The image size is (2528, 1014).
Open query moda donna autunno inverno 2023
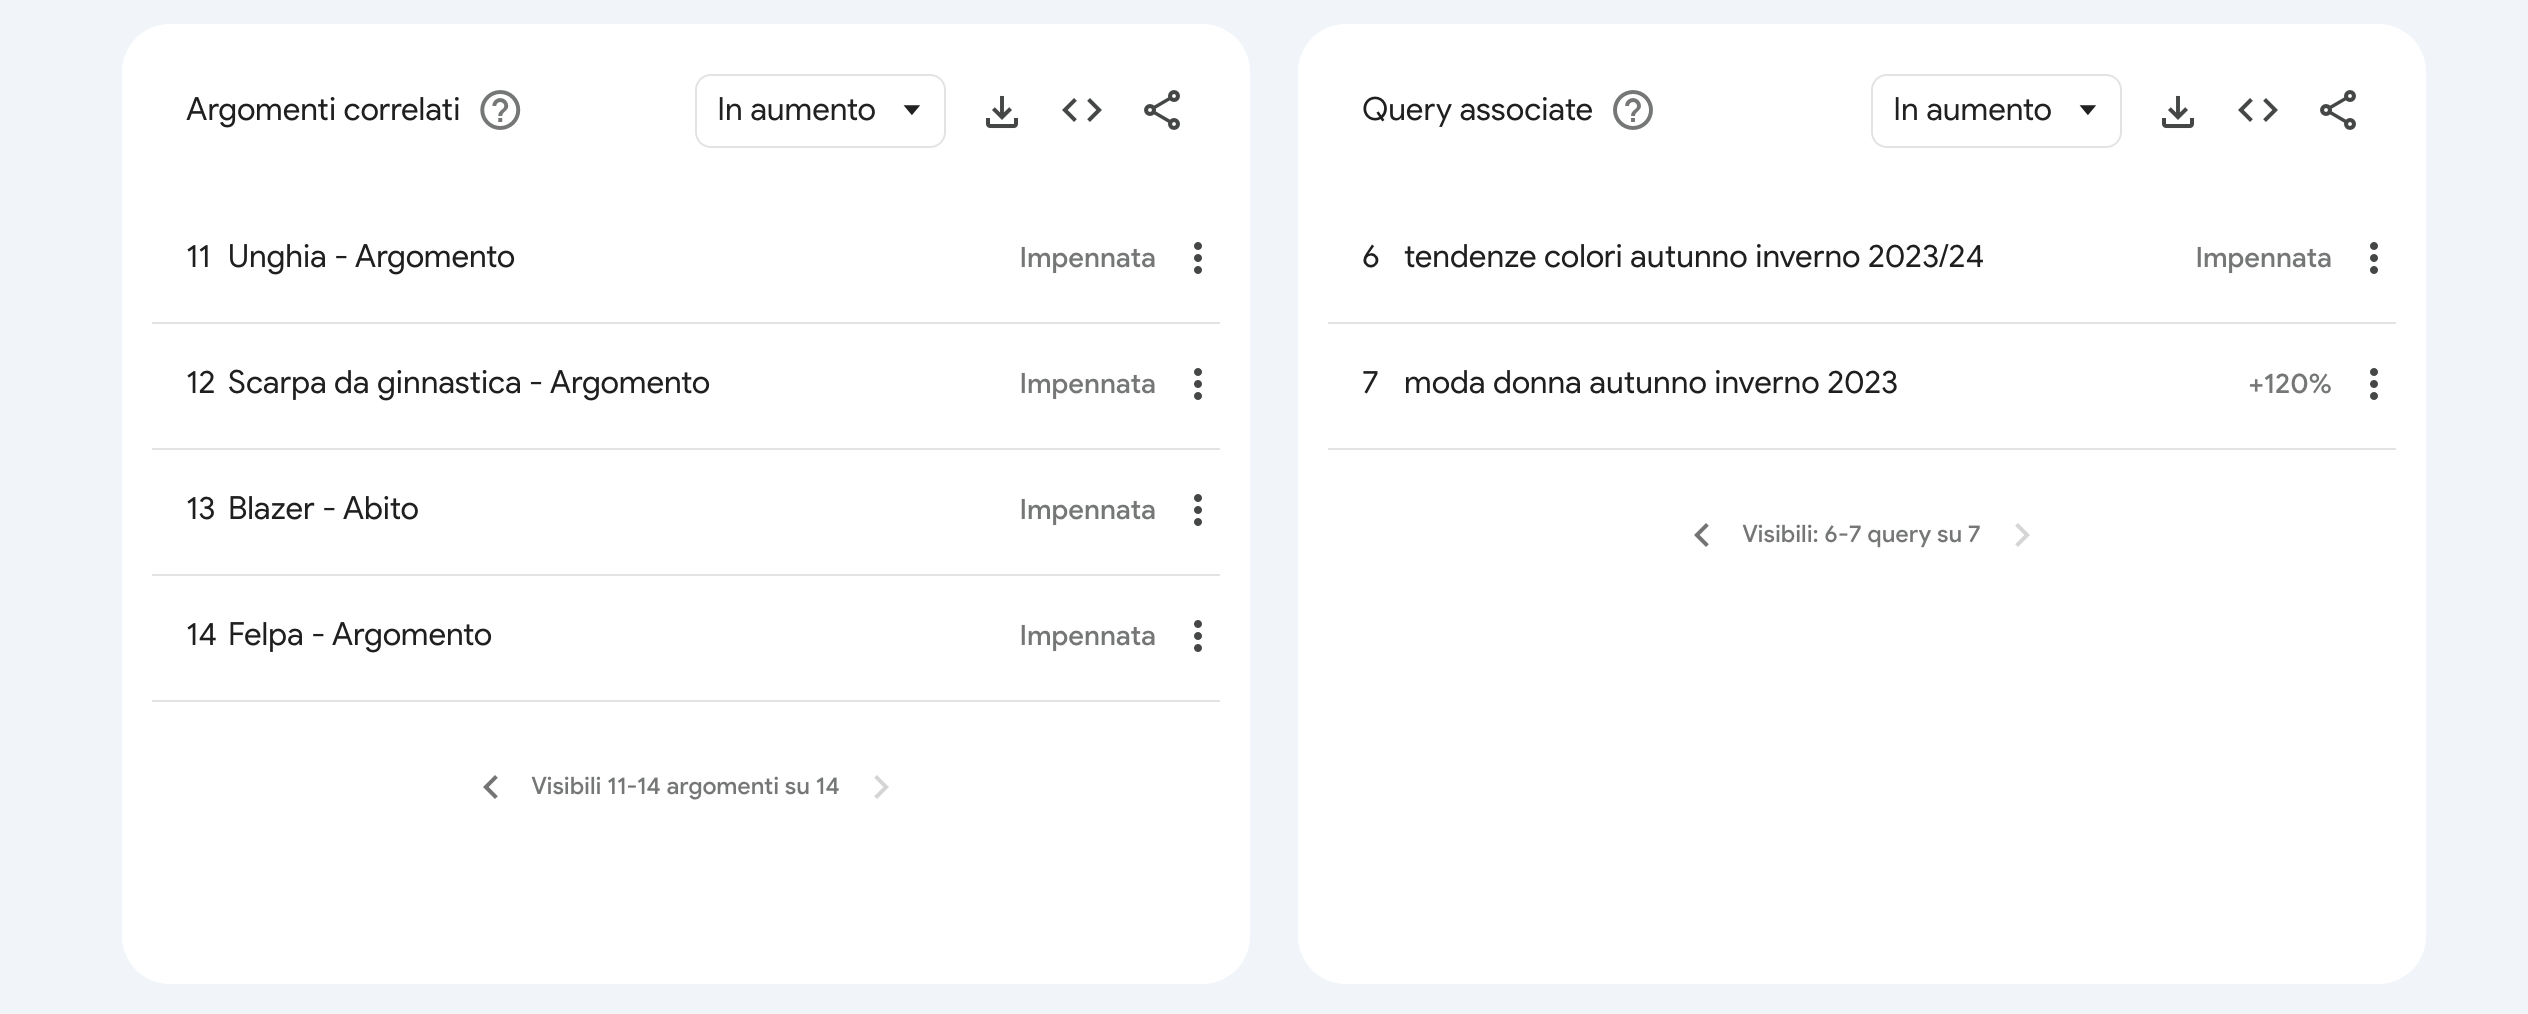coord(1650,383)
